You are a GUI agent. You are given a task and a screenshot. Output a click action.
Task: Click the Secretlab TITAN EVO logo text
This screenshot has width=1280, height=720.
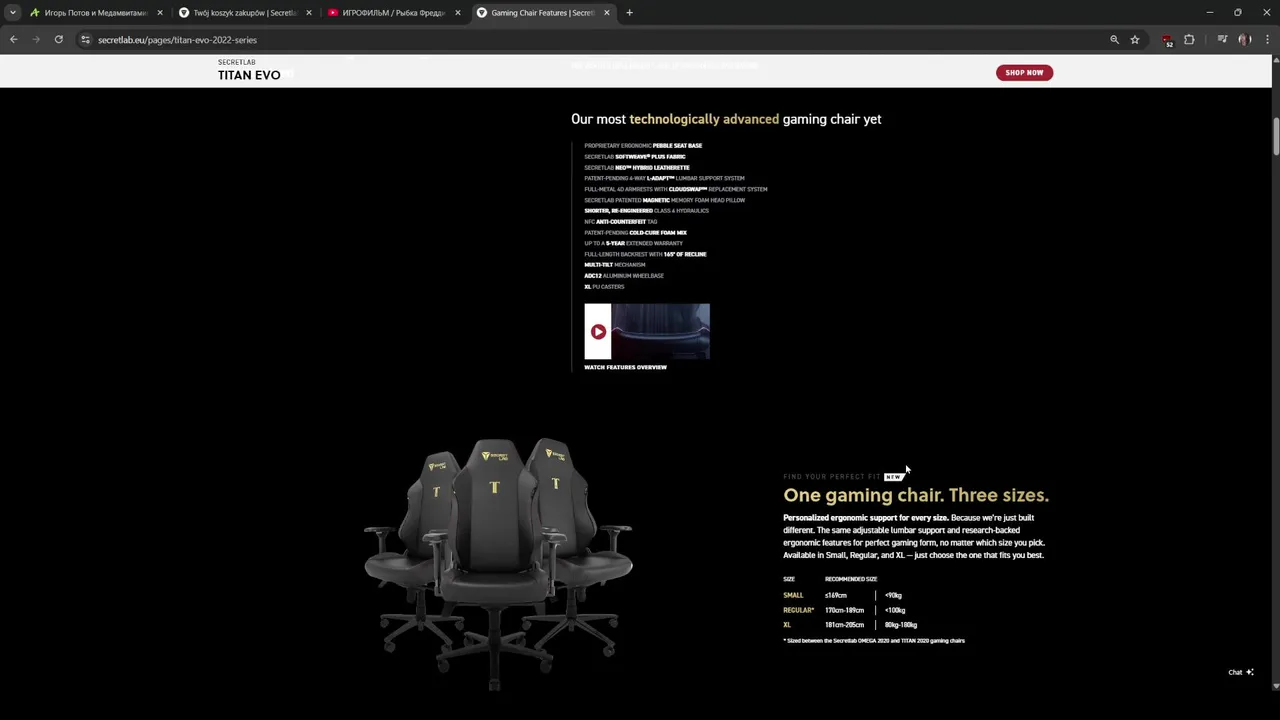point(249,70)
